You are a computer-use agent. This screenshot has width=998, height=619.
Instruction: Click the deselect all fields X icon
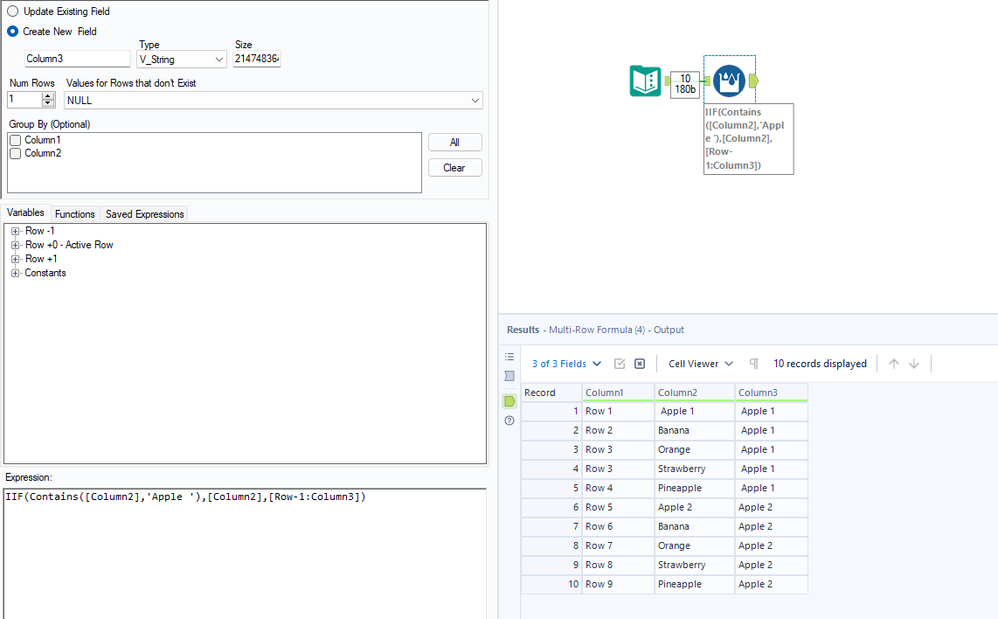coord(640,364)
